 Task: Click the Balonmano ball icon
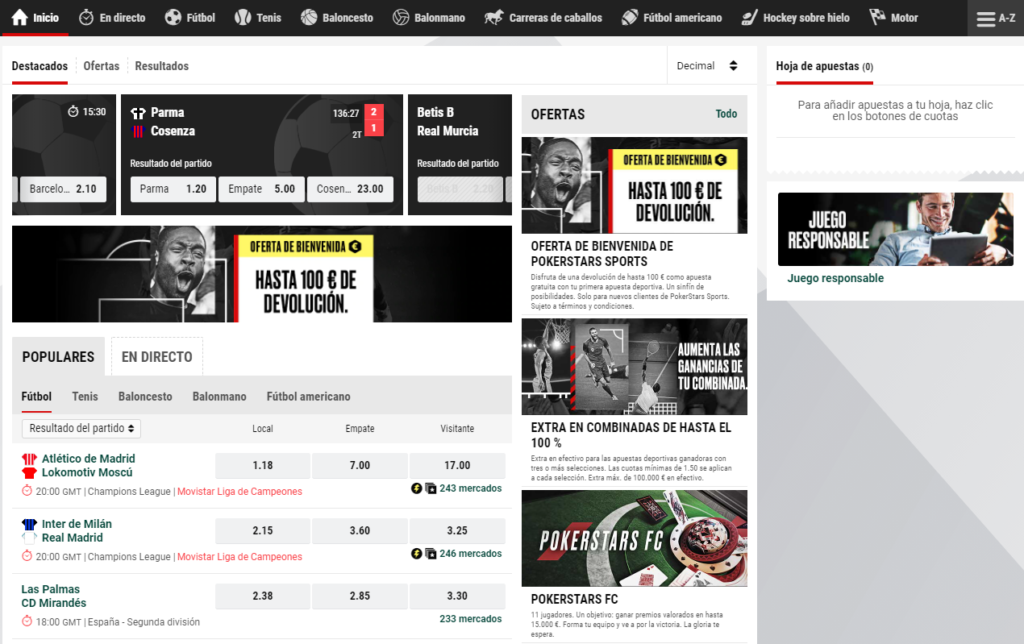401,18
